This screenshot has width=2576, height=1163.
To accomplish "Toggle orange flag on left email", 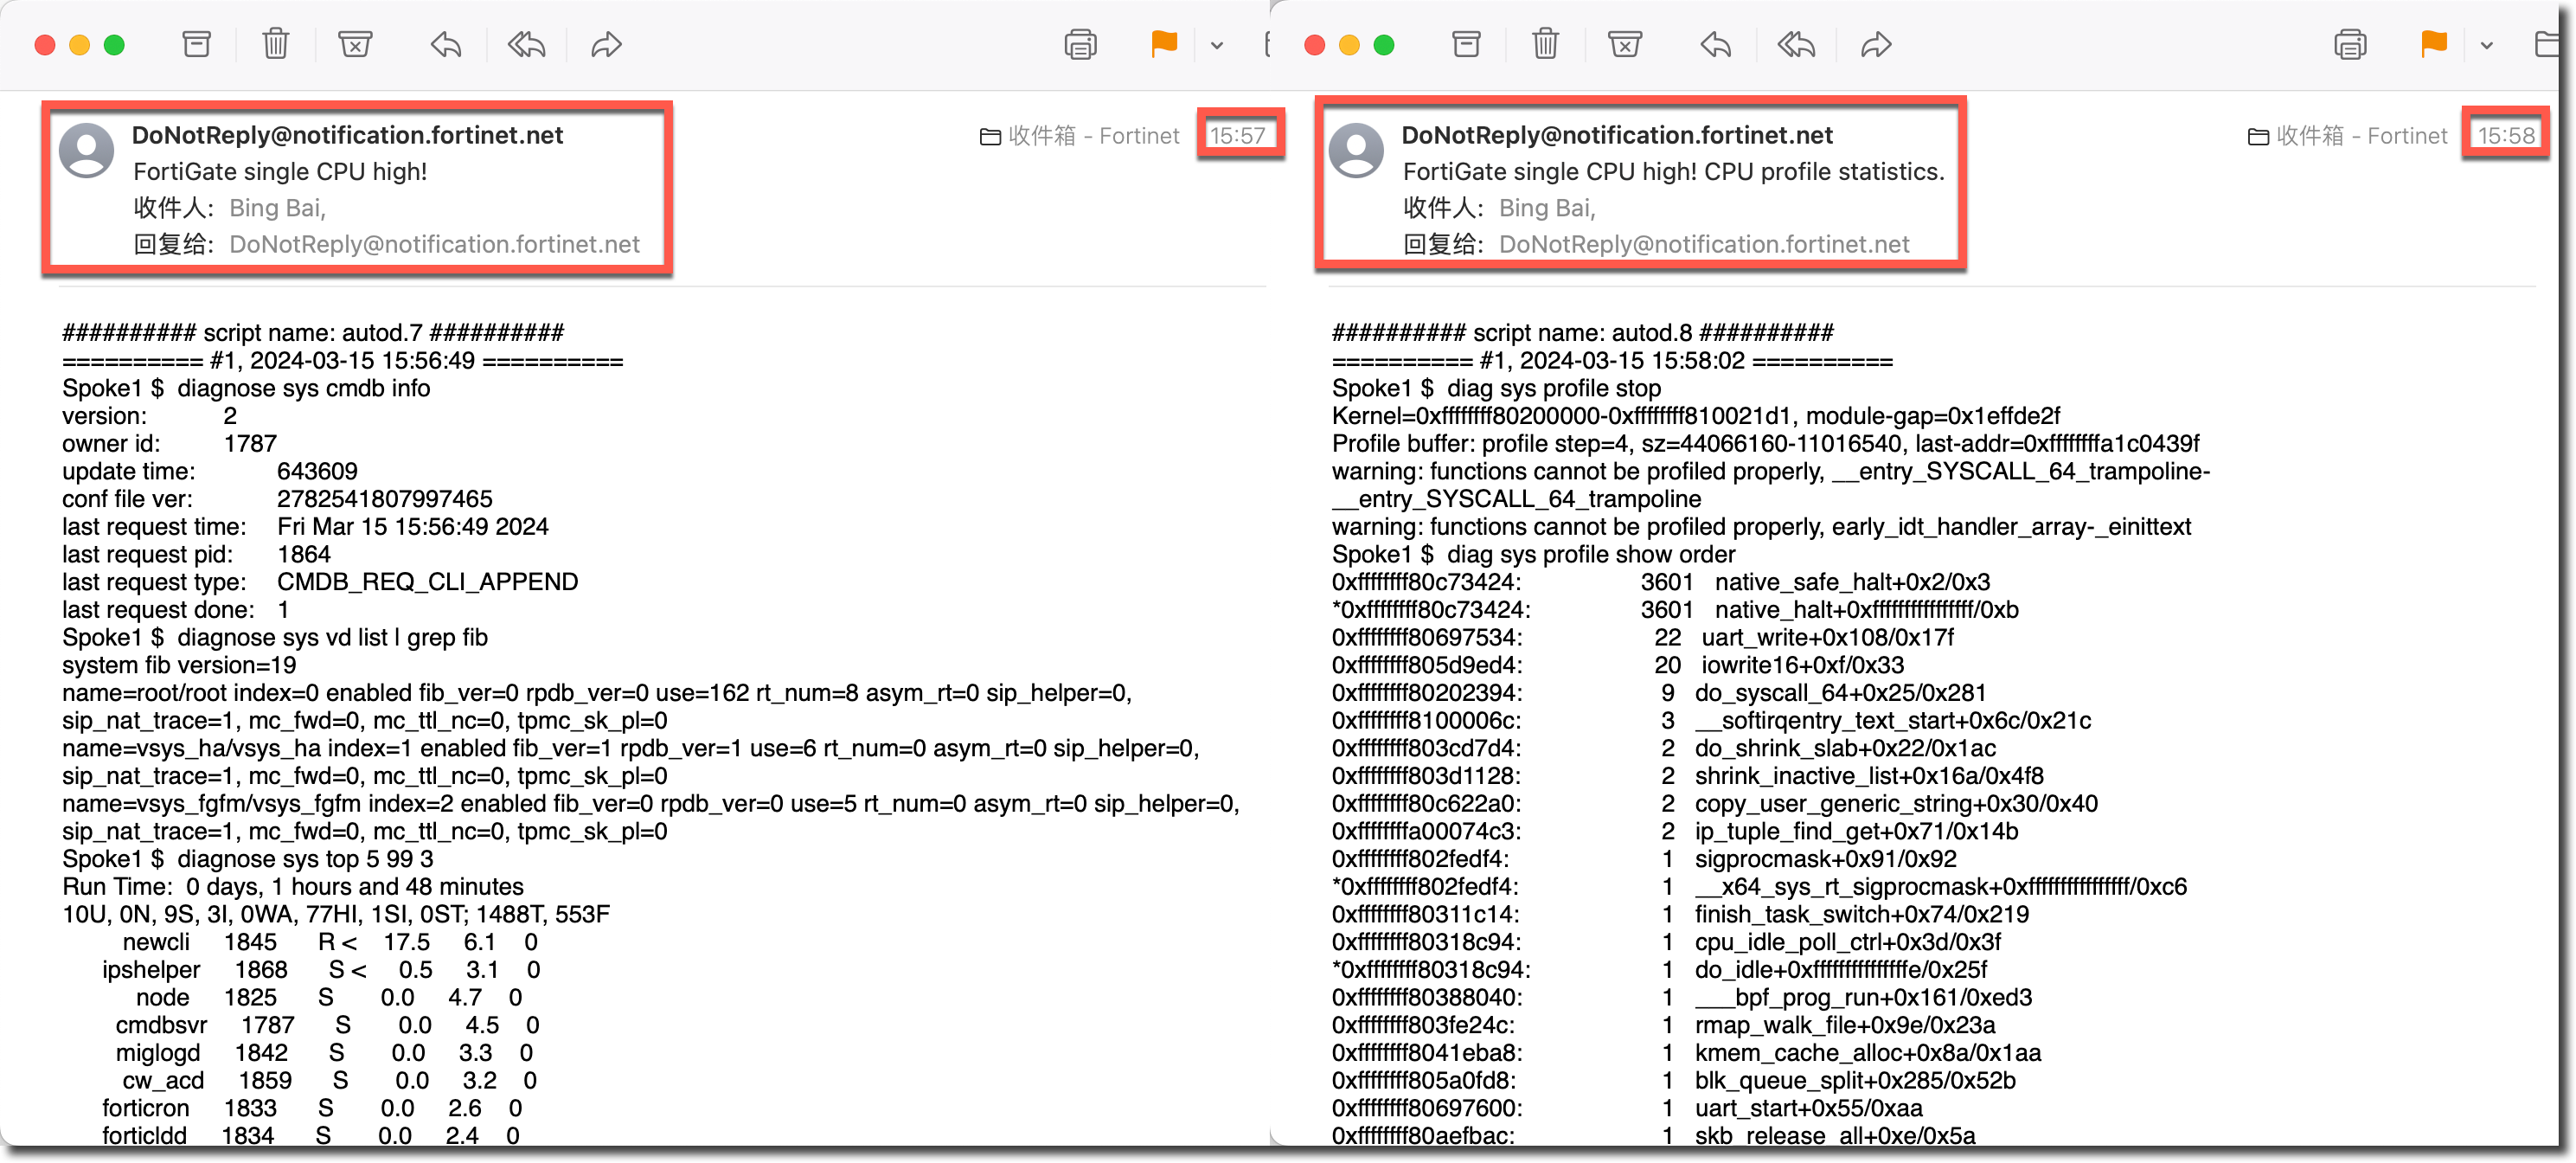I will pyautogui.click(x=1163, y=45).
